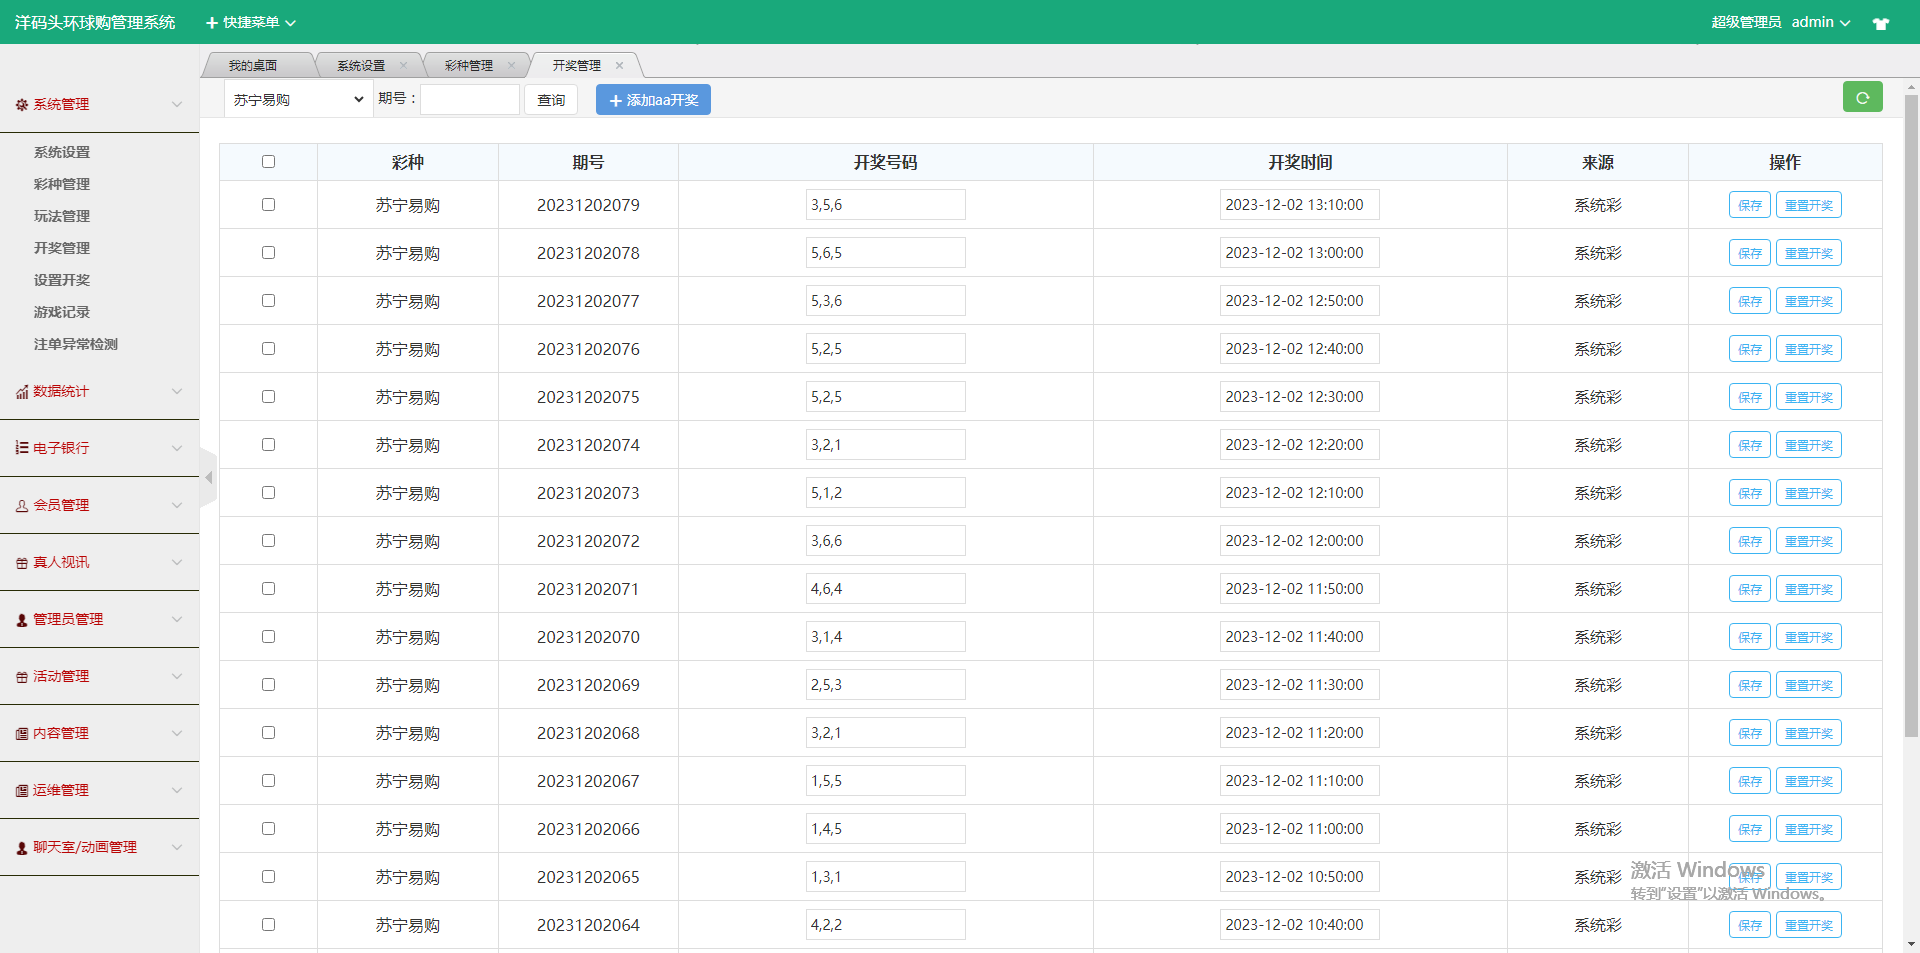Click the 系统管理 gear icon

[x=21, y=104]
